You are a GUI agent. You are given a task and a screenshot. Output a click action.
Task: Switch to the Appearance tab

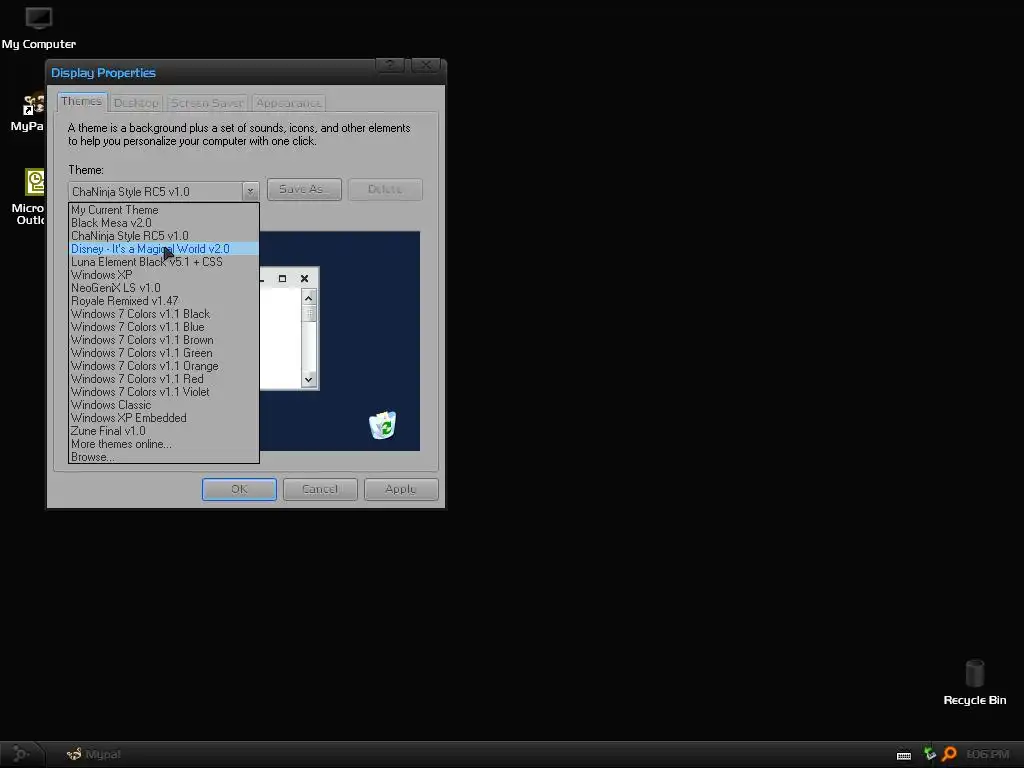point(288,103)
